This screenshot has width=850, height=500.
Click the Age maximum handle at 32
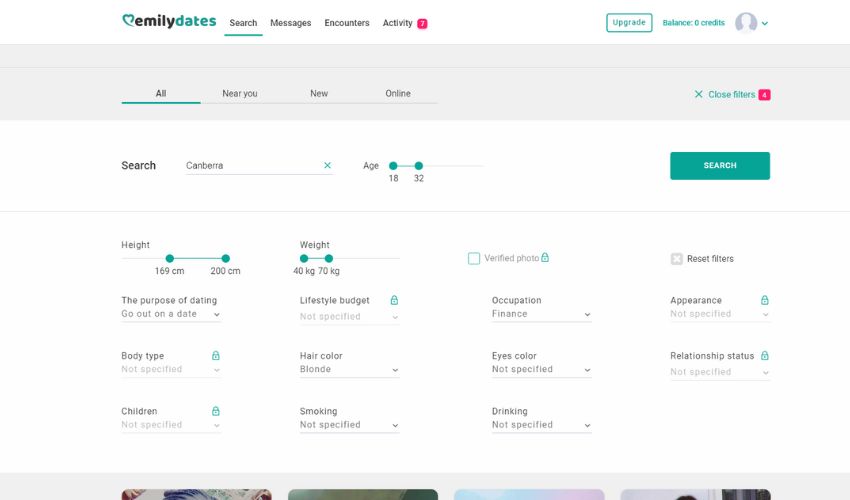pos(418,166)
